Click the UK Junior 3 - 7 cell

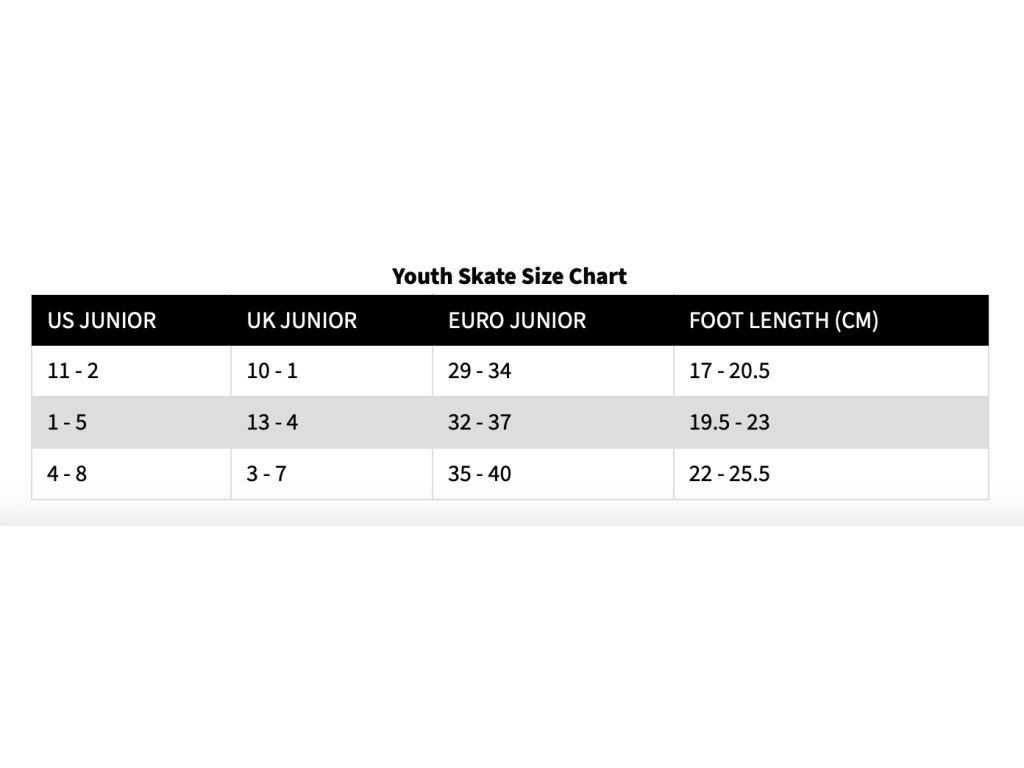(x=332, y=473)
